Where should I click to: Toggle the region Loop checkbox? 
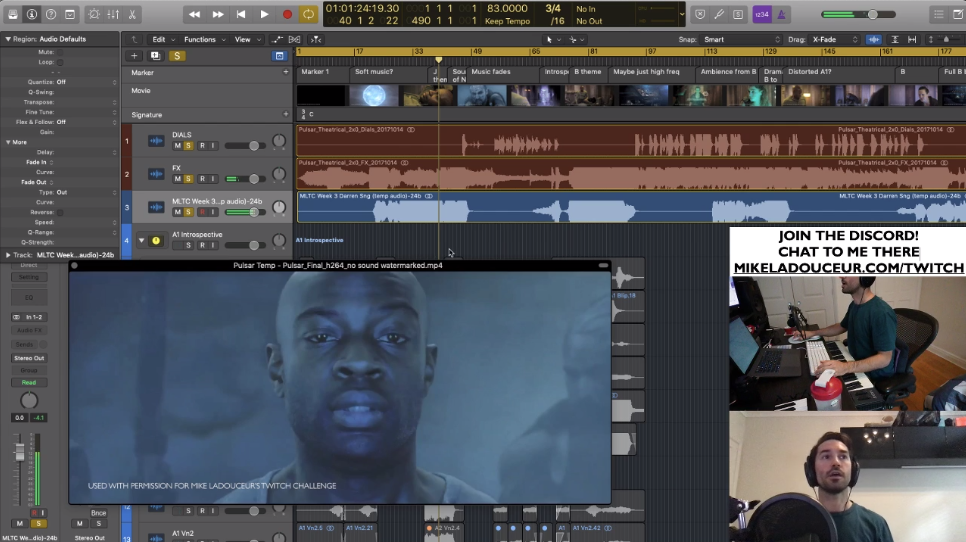pos(60,62)
